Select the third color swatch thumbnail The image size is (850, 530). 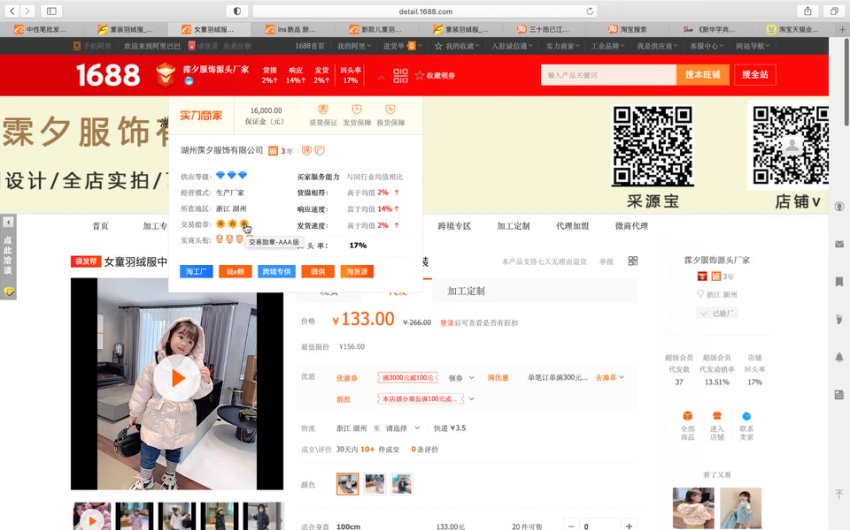click(x=401, y=484)
